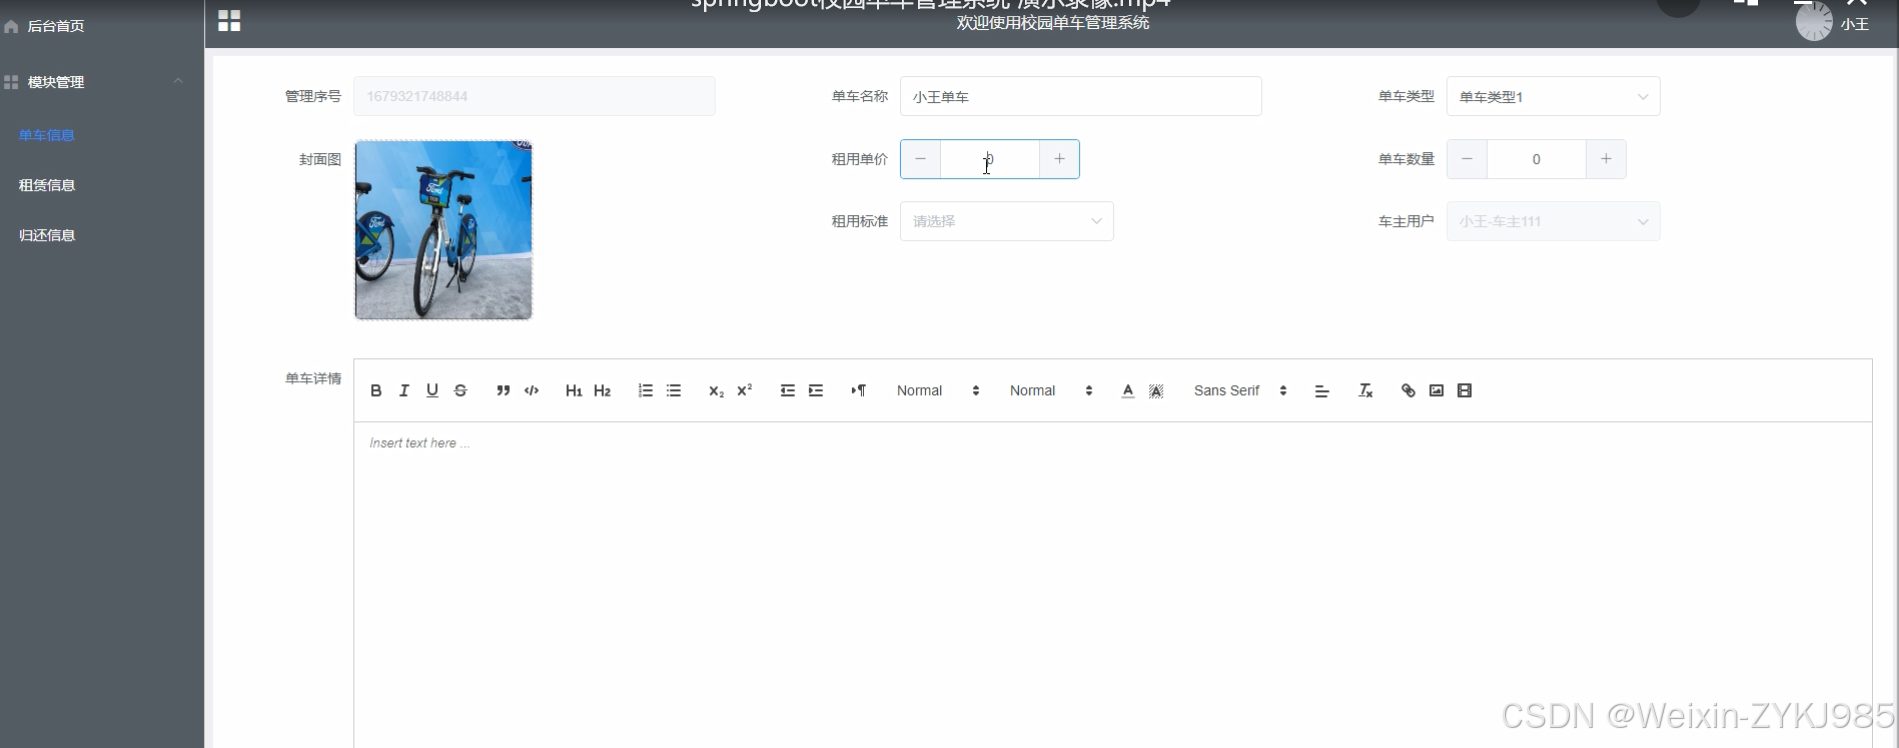Screen dimensions: 1899x748
Task: Insert a hyperlink in the editor
Action: pos(1408,391)
